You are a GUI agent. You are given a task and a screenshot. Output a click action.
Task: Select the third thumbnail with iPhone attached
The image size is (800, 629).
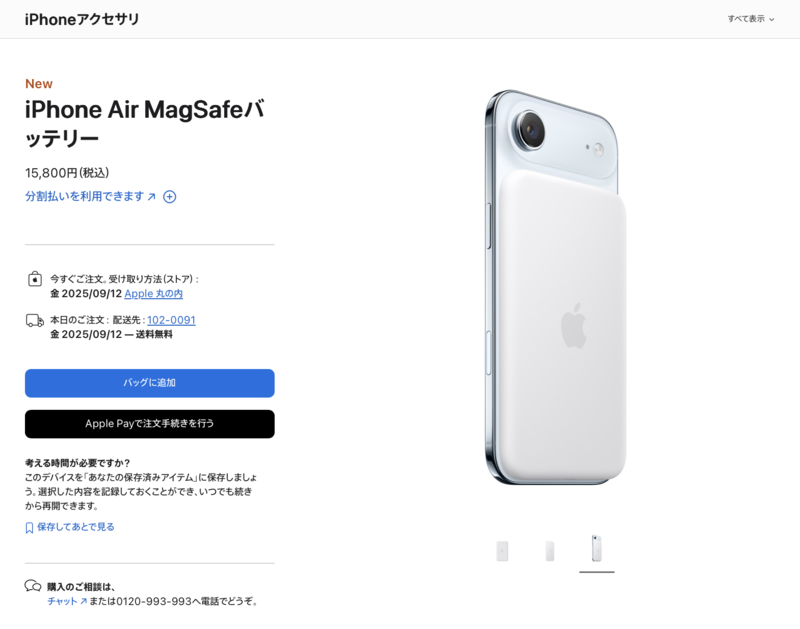coord(596,548)
